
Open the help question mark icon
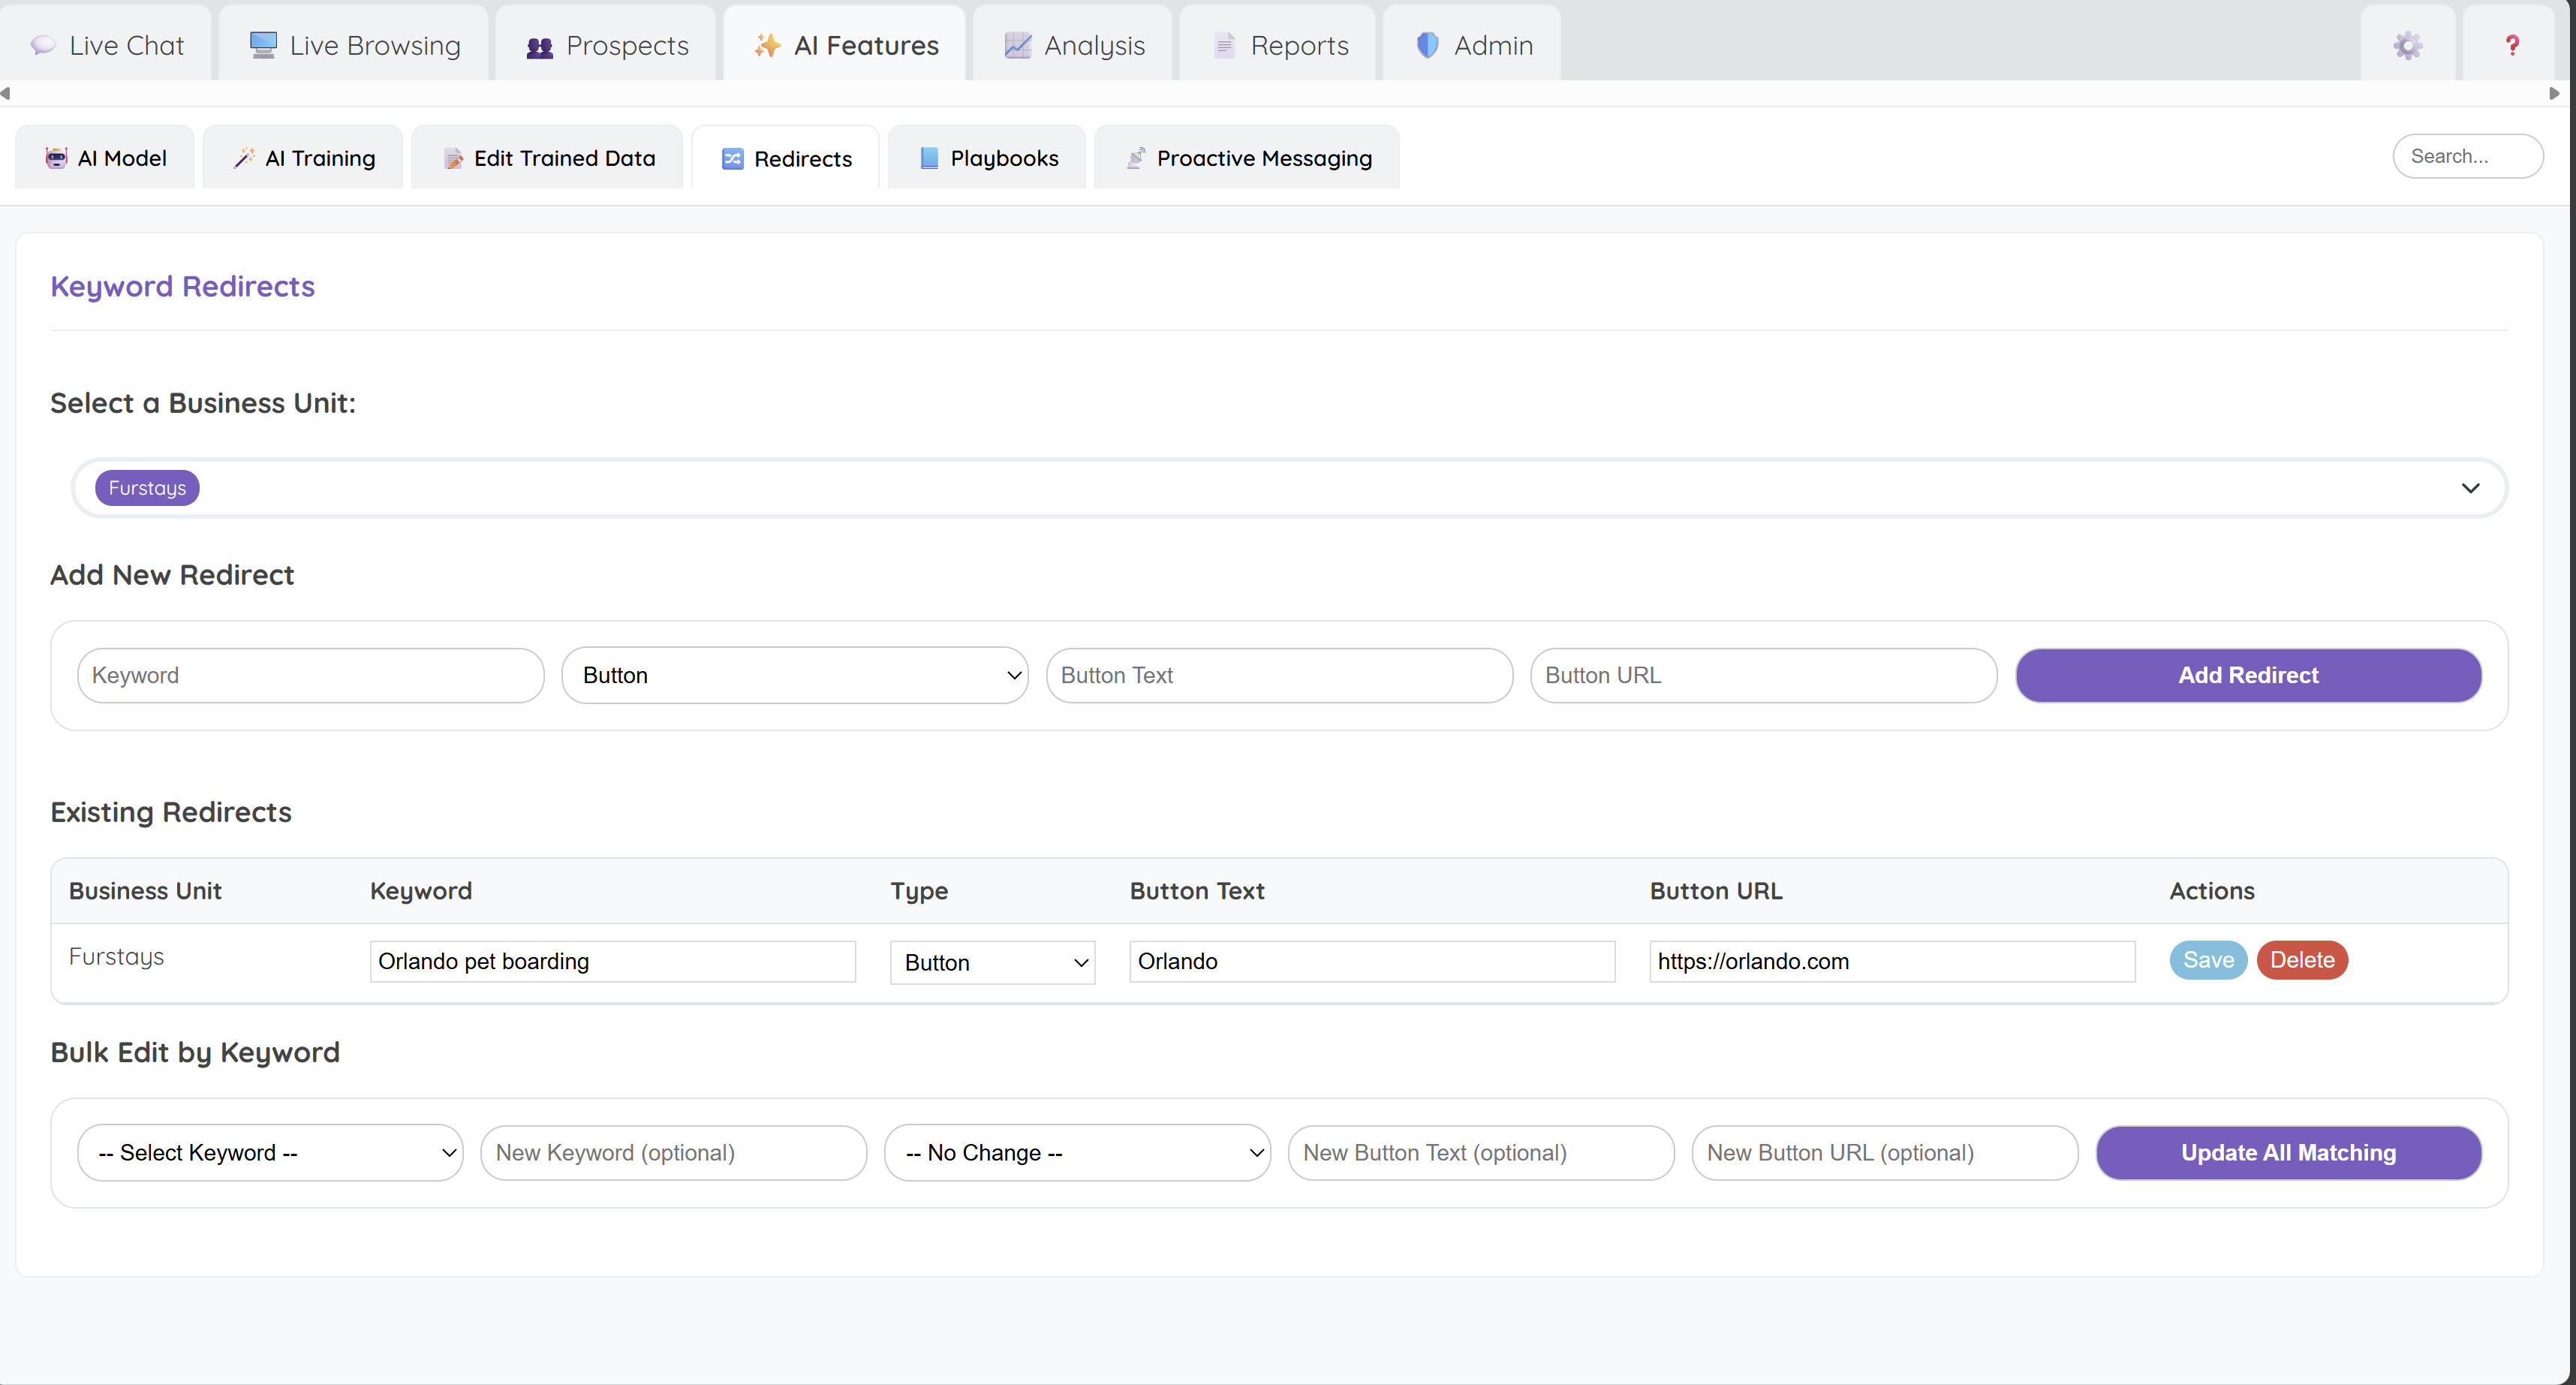coord(2512,45)
